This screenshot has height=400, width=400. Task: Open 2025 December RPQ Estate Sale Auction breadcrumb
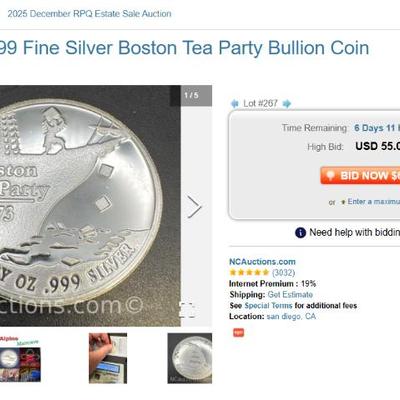pyautogui.click(x=89, y=14)
